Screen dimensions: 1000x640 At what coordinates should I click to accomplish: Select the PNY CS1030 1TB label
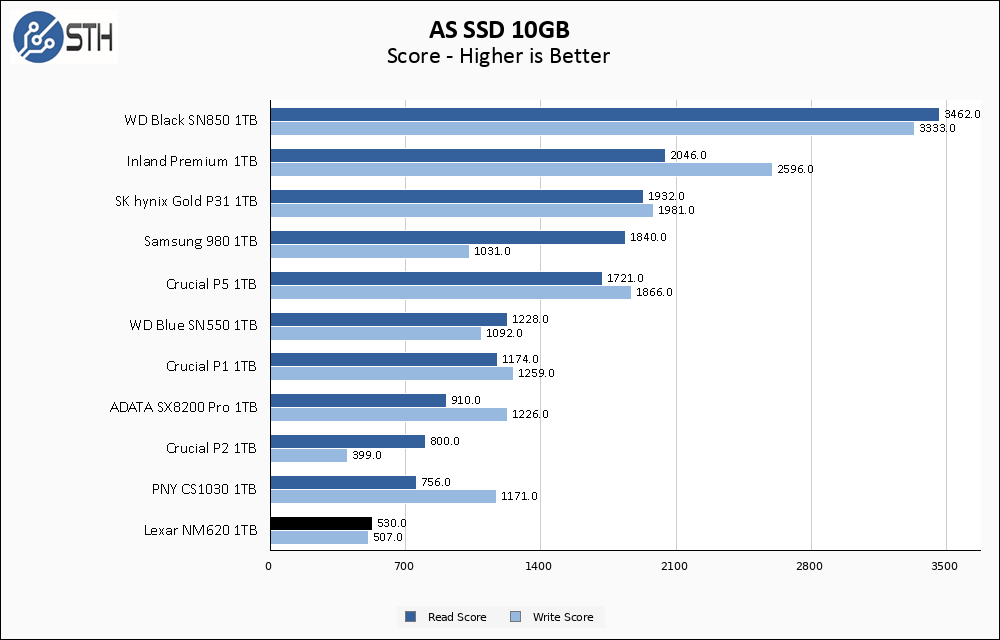204,489
